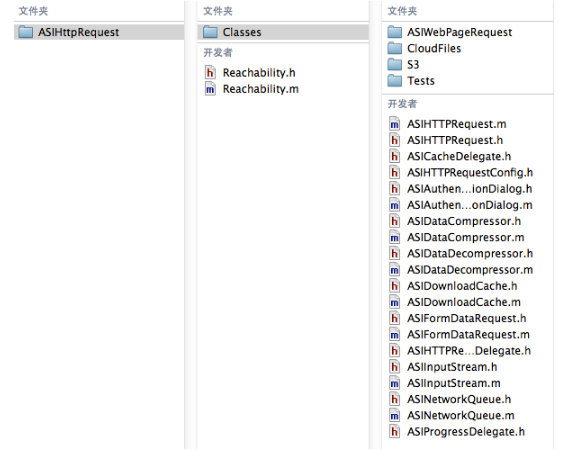Select the Classes folder name
The width and height of the screenshot is (577, 451).
[242, 32]
